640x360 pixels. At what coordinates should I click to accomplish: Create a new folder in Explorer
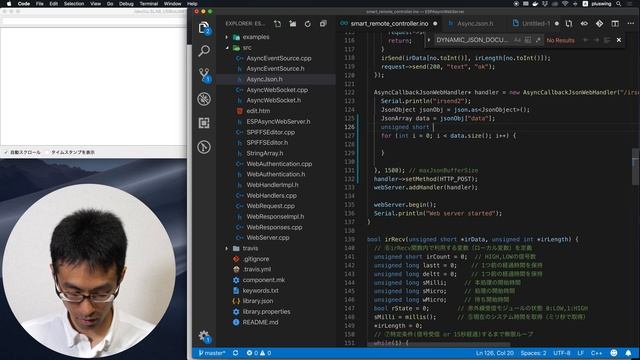click(293, 24)
